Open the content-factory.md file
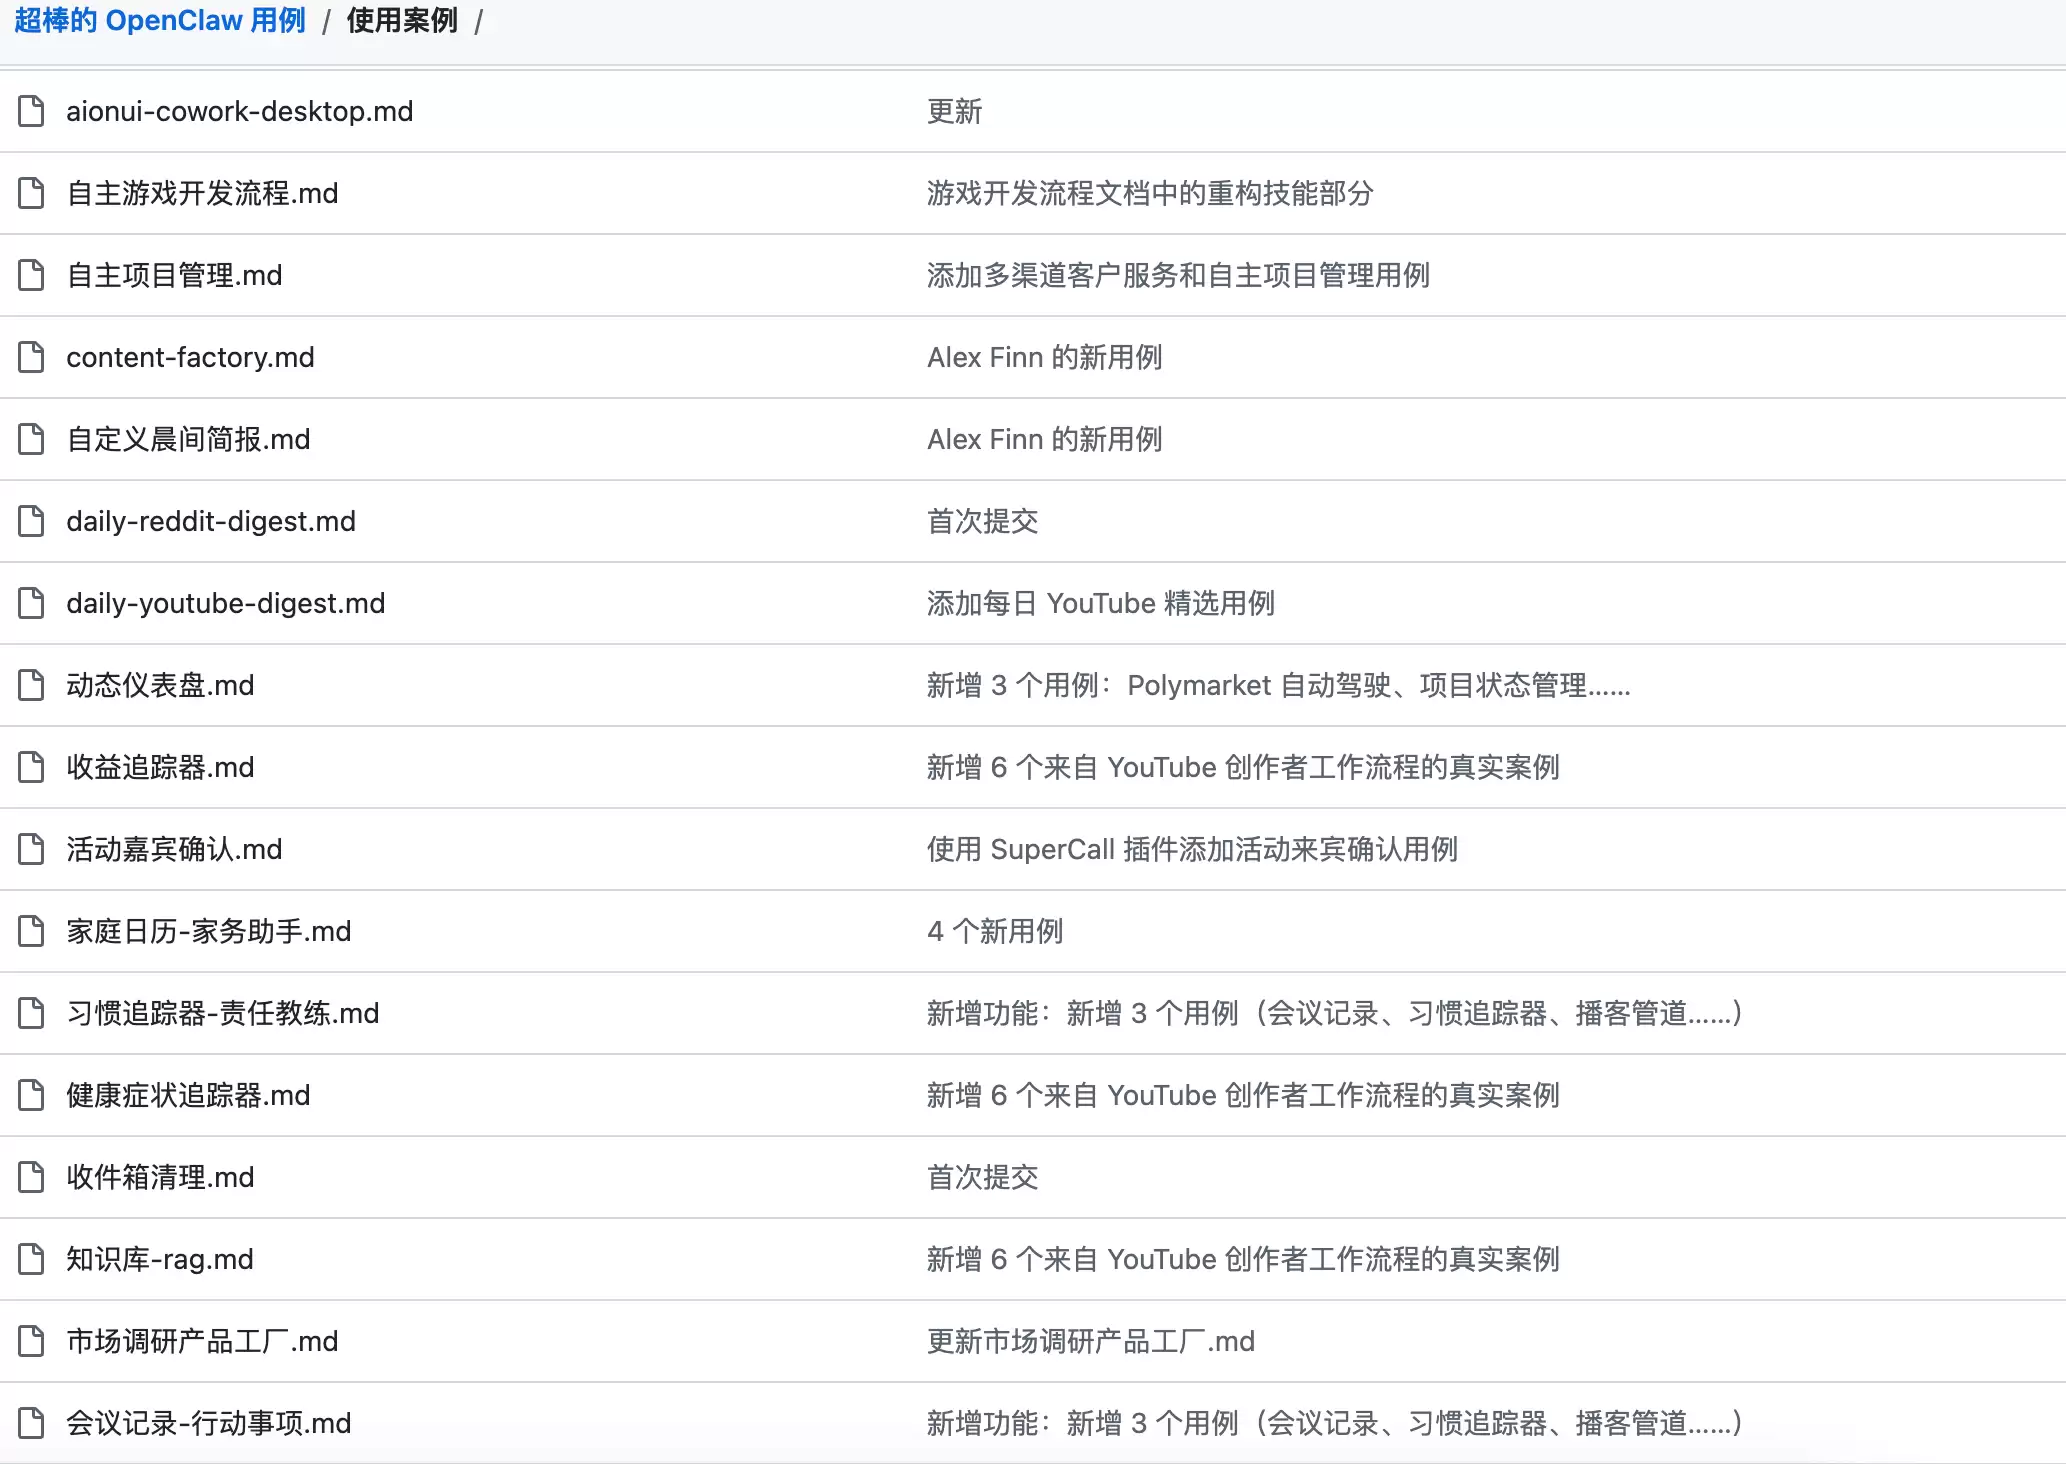 [x=191, y=357]
